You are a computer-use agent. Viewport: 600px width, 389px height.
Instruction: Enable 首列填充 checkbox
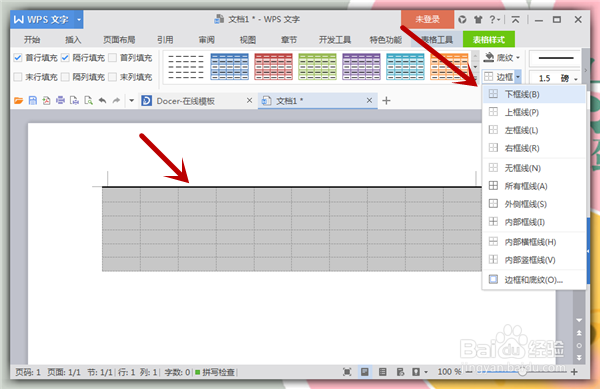tap(112, 58)
